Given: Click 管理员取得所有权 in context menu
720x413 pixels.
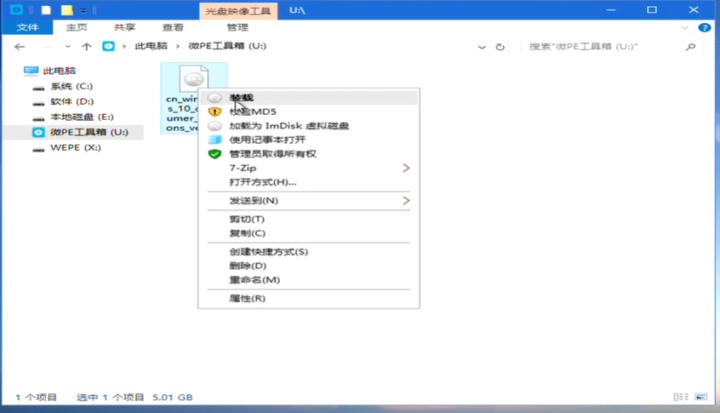Looking at the screenshot, I should point(309,154).
